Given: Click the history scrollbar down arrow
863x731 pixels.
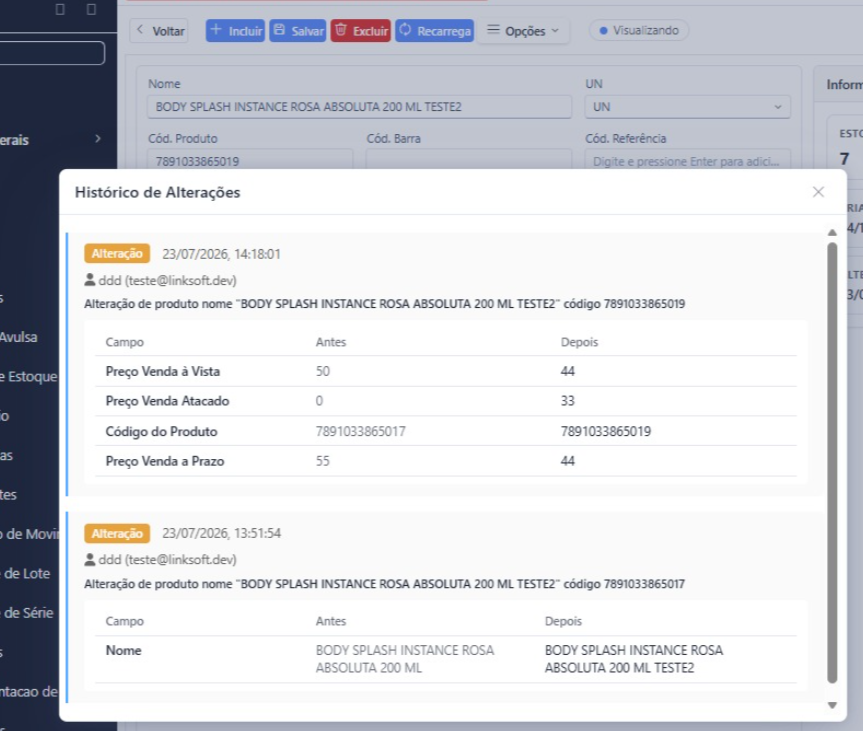Looking at the screenshot, I should [832, 705].
